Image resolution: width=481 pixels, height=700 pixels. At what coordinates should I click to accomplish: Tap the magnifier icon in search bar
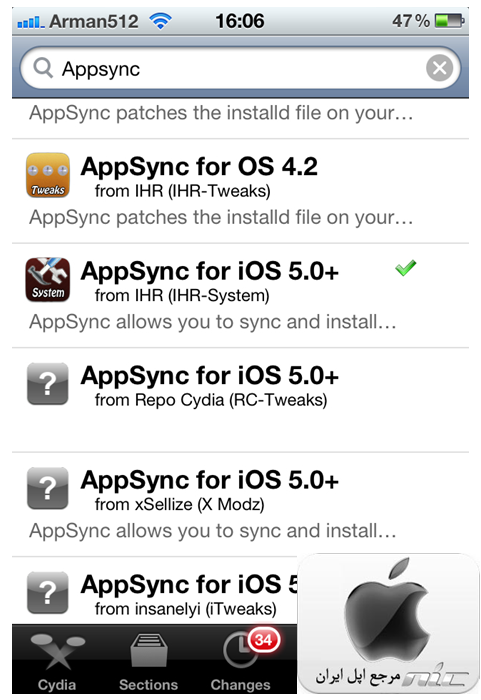click(x=43, y=68)
